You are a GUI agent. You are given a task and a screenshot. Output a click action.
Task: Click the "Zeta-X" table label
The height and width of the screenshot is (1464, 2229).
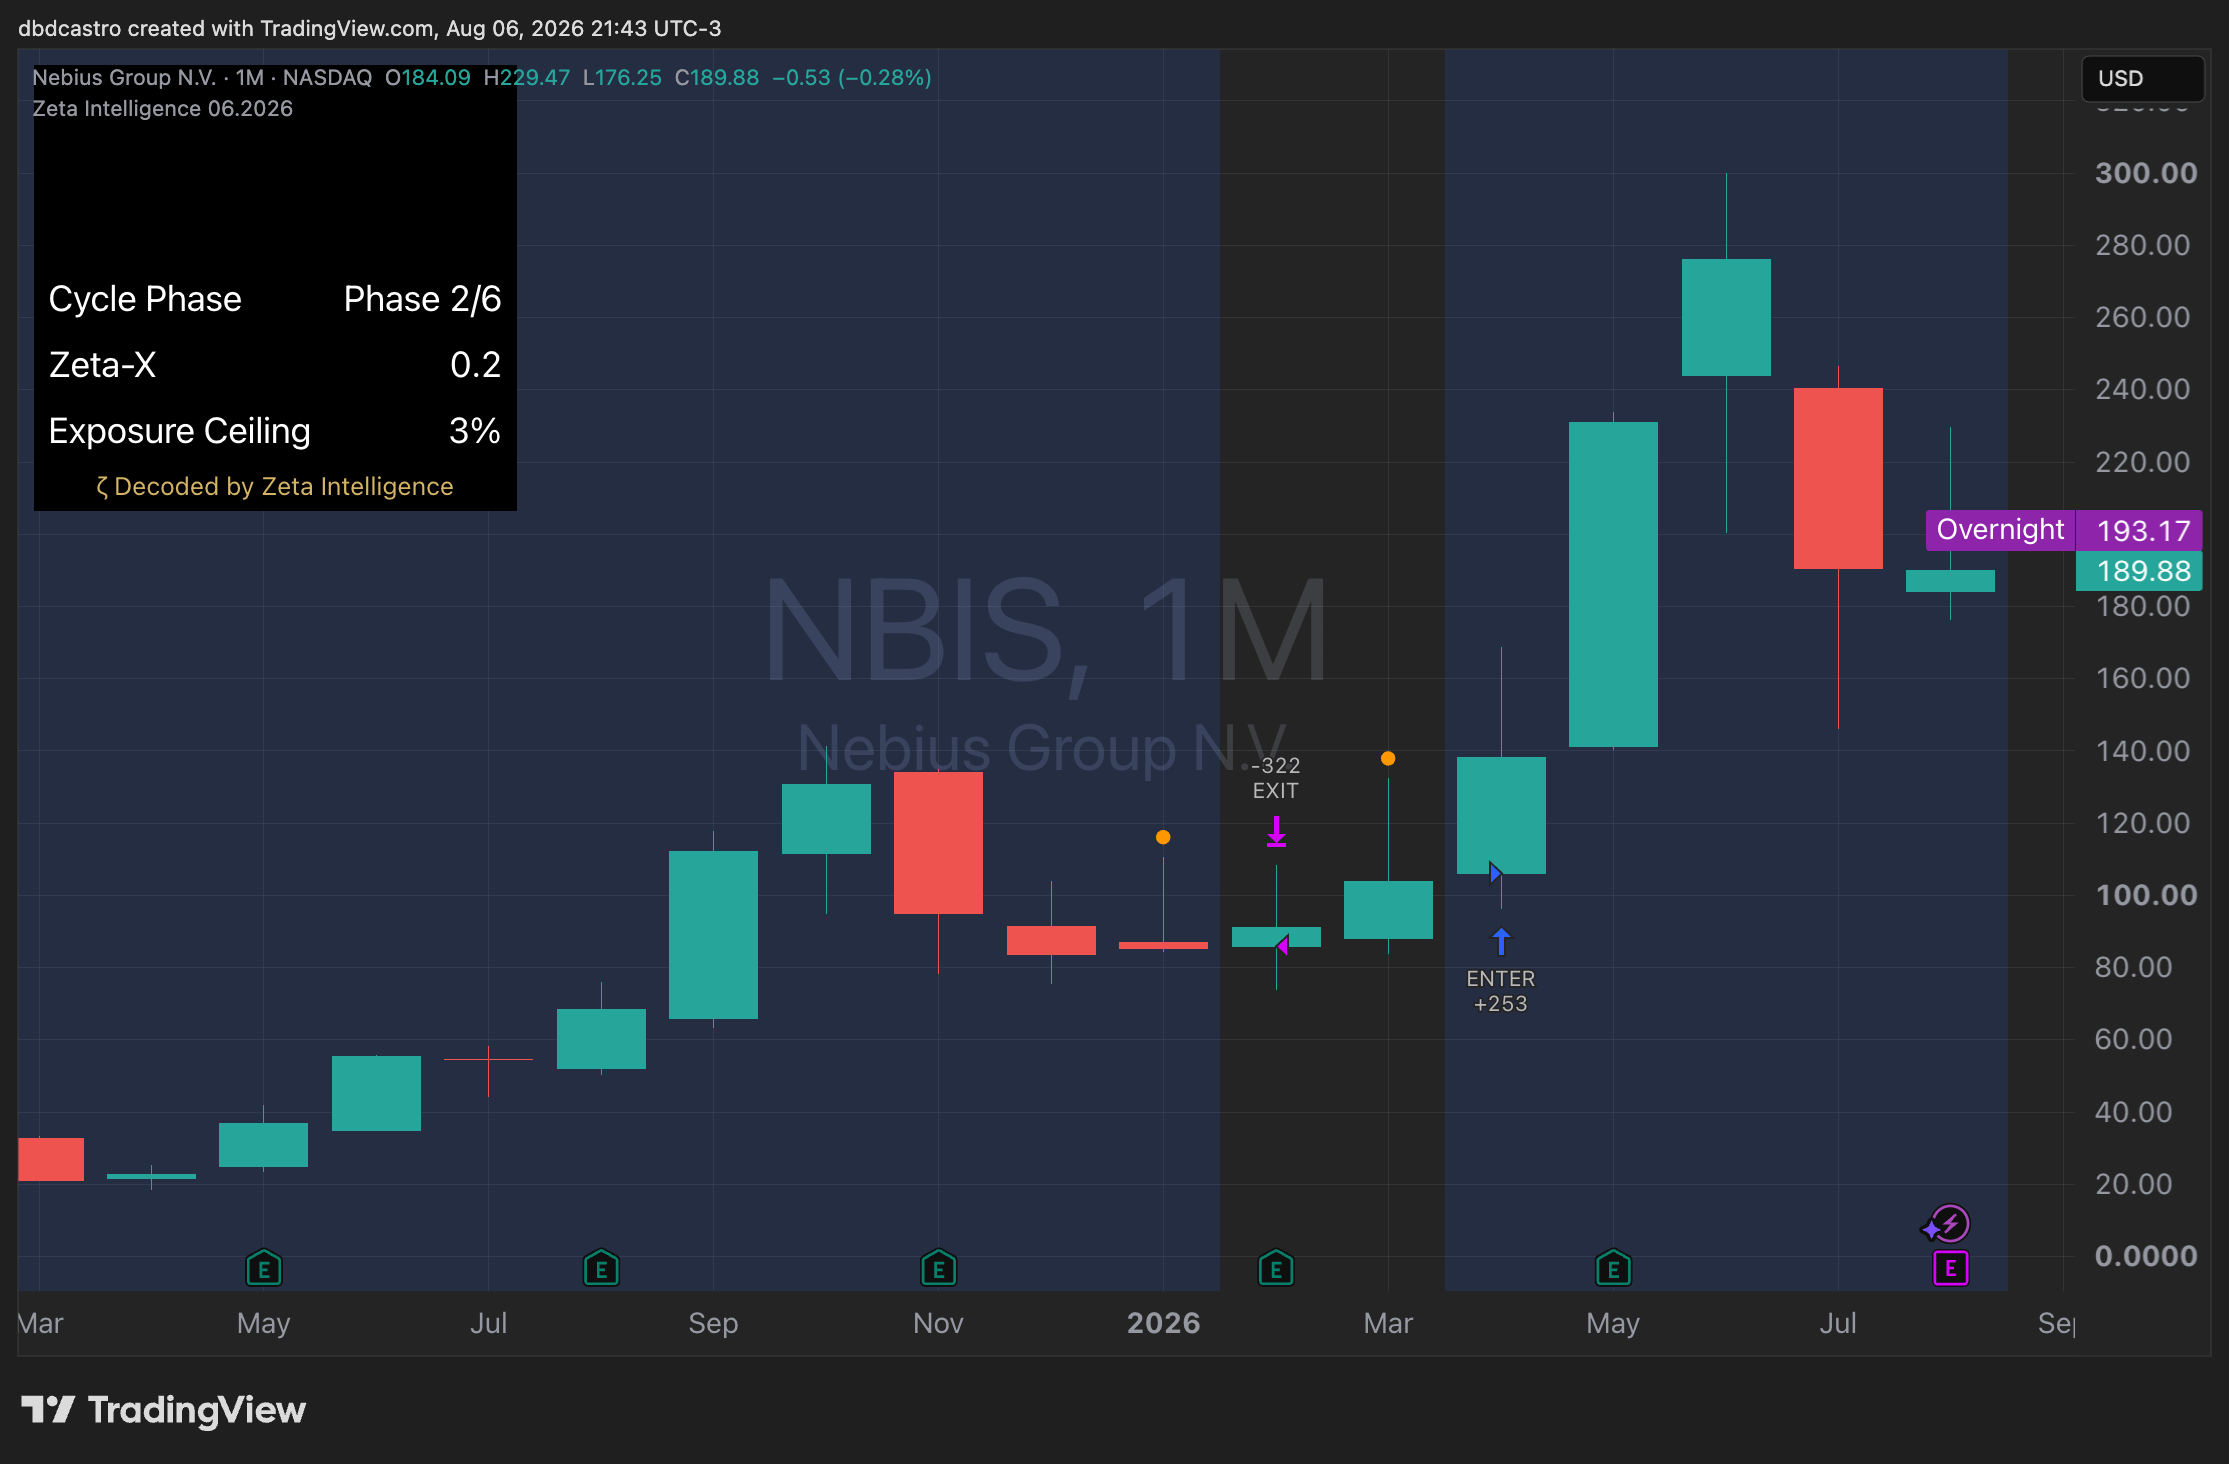pos(102,365)
